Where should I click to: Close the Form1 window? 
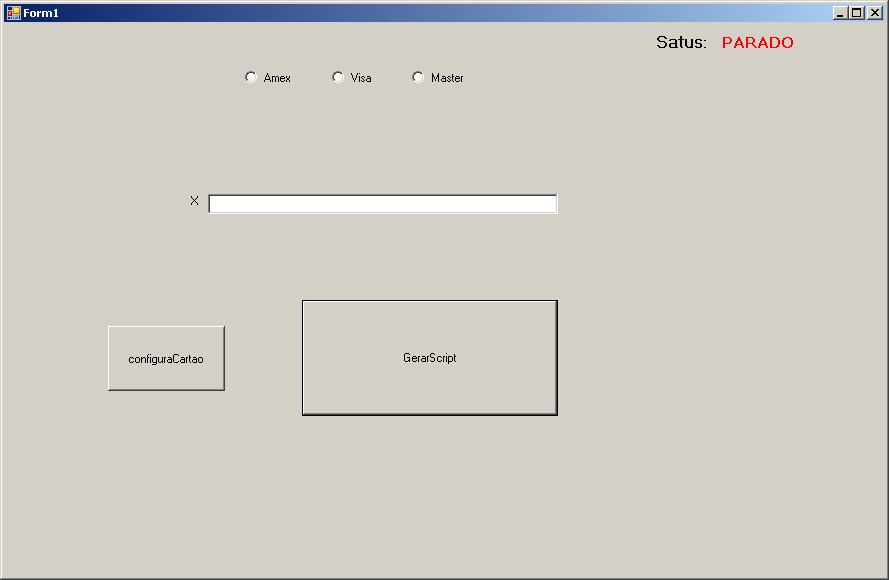[x=874, y=12]
